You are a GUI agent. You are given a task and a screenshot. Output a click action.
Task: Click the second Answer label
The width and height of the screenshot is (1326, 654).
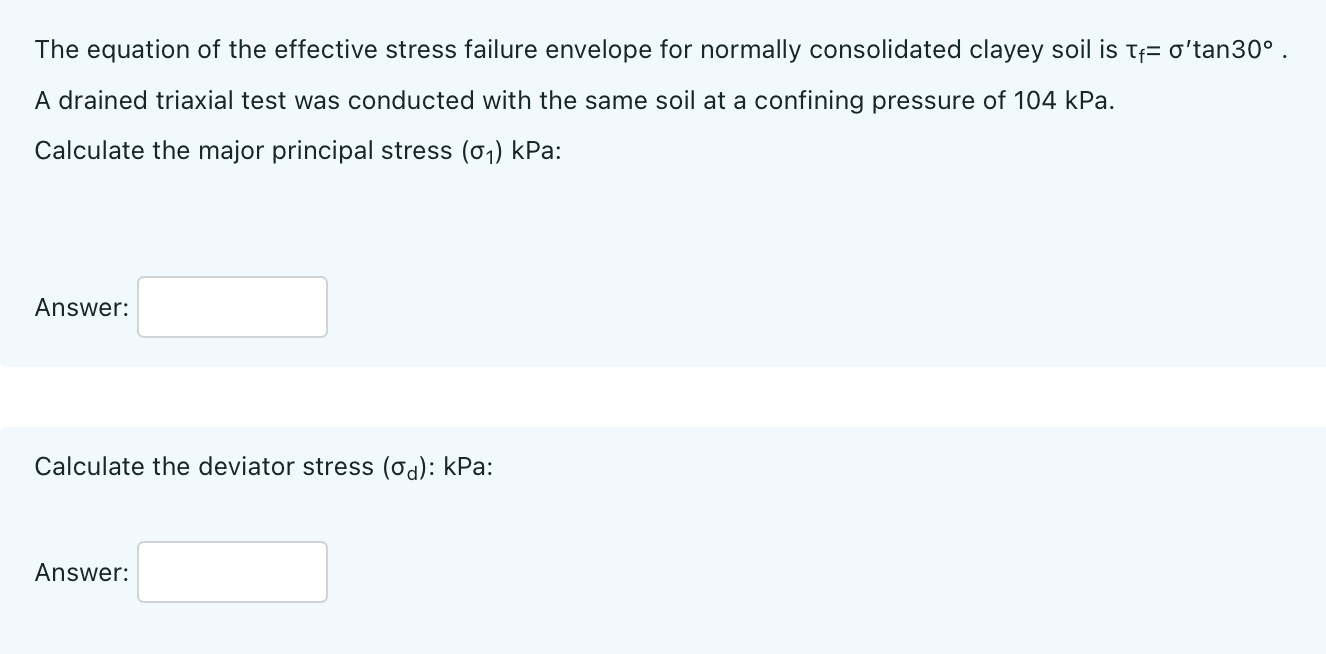click(80, 572)
